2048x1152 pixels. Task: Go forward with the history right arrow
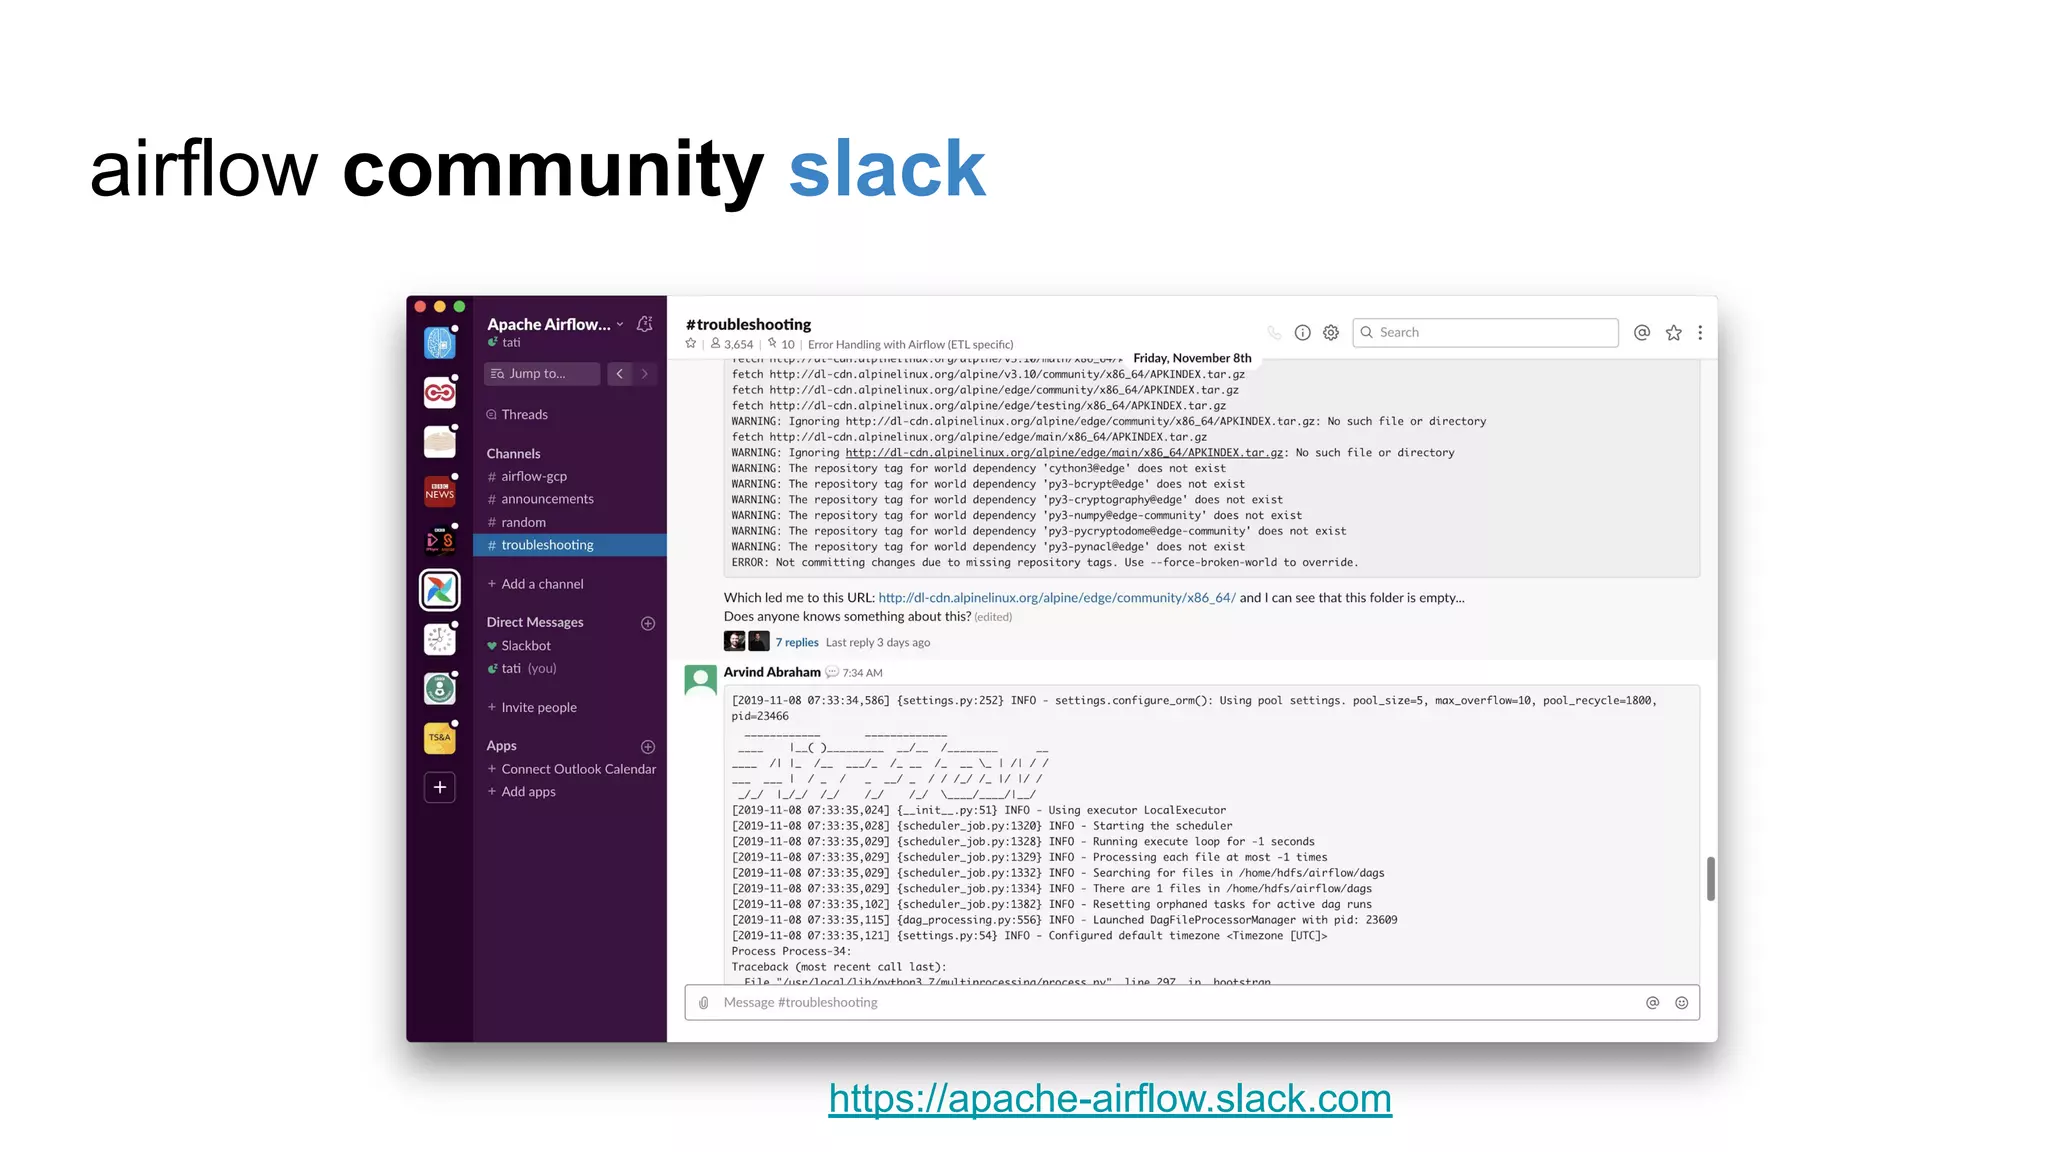645,374
